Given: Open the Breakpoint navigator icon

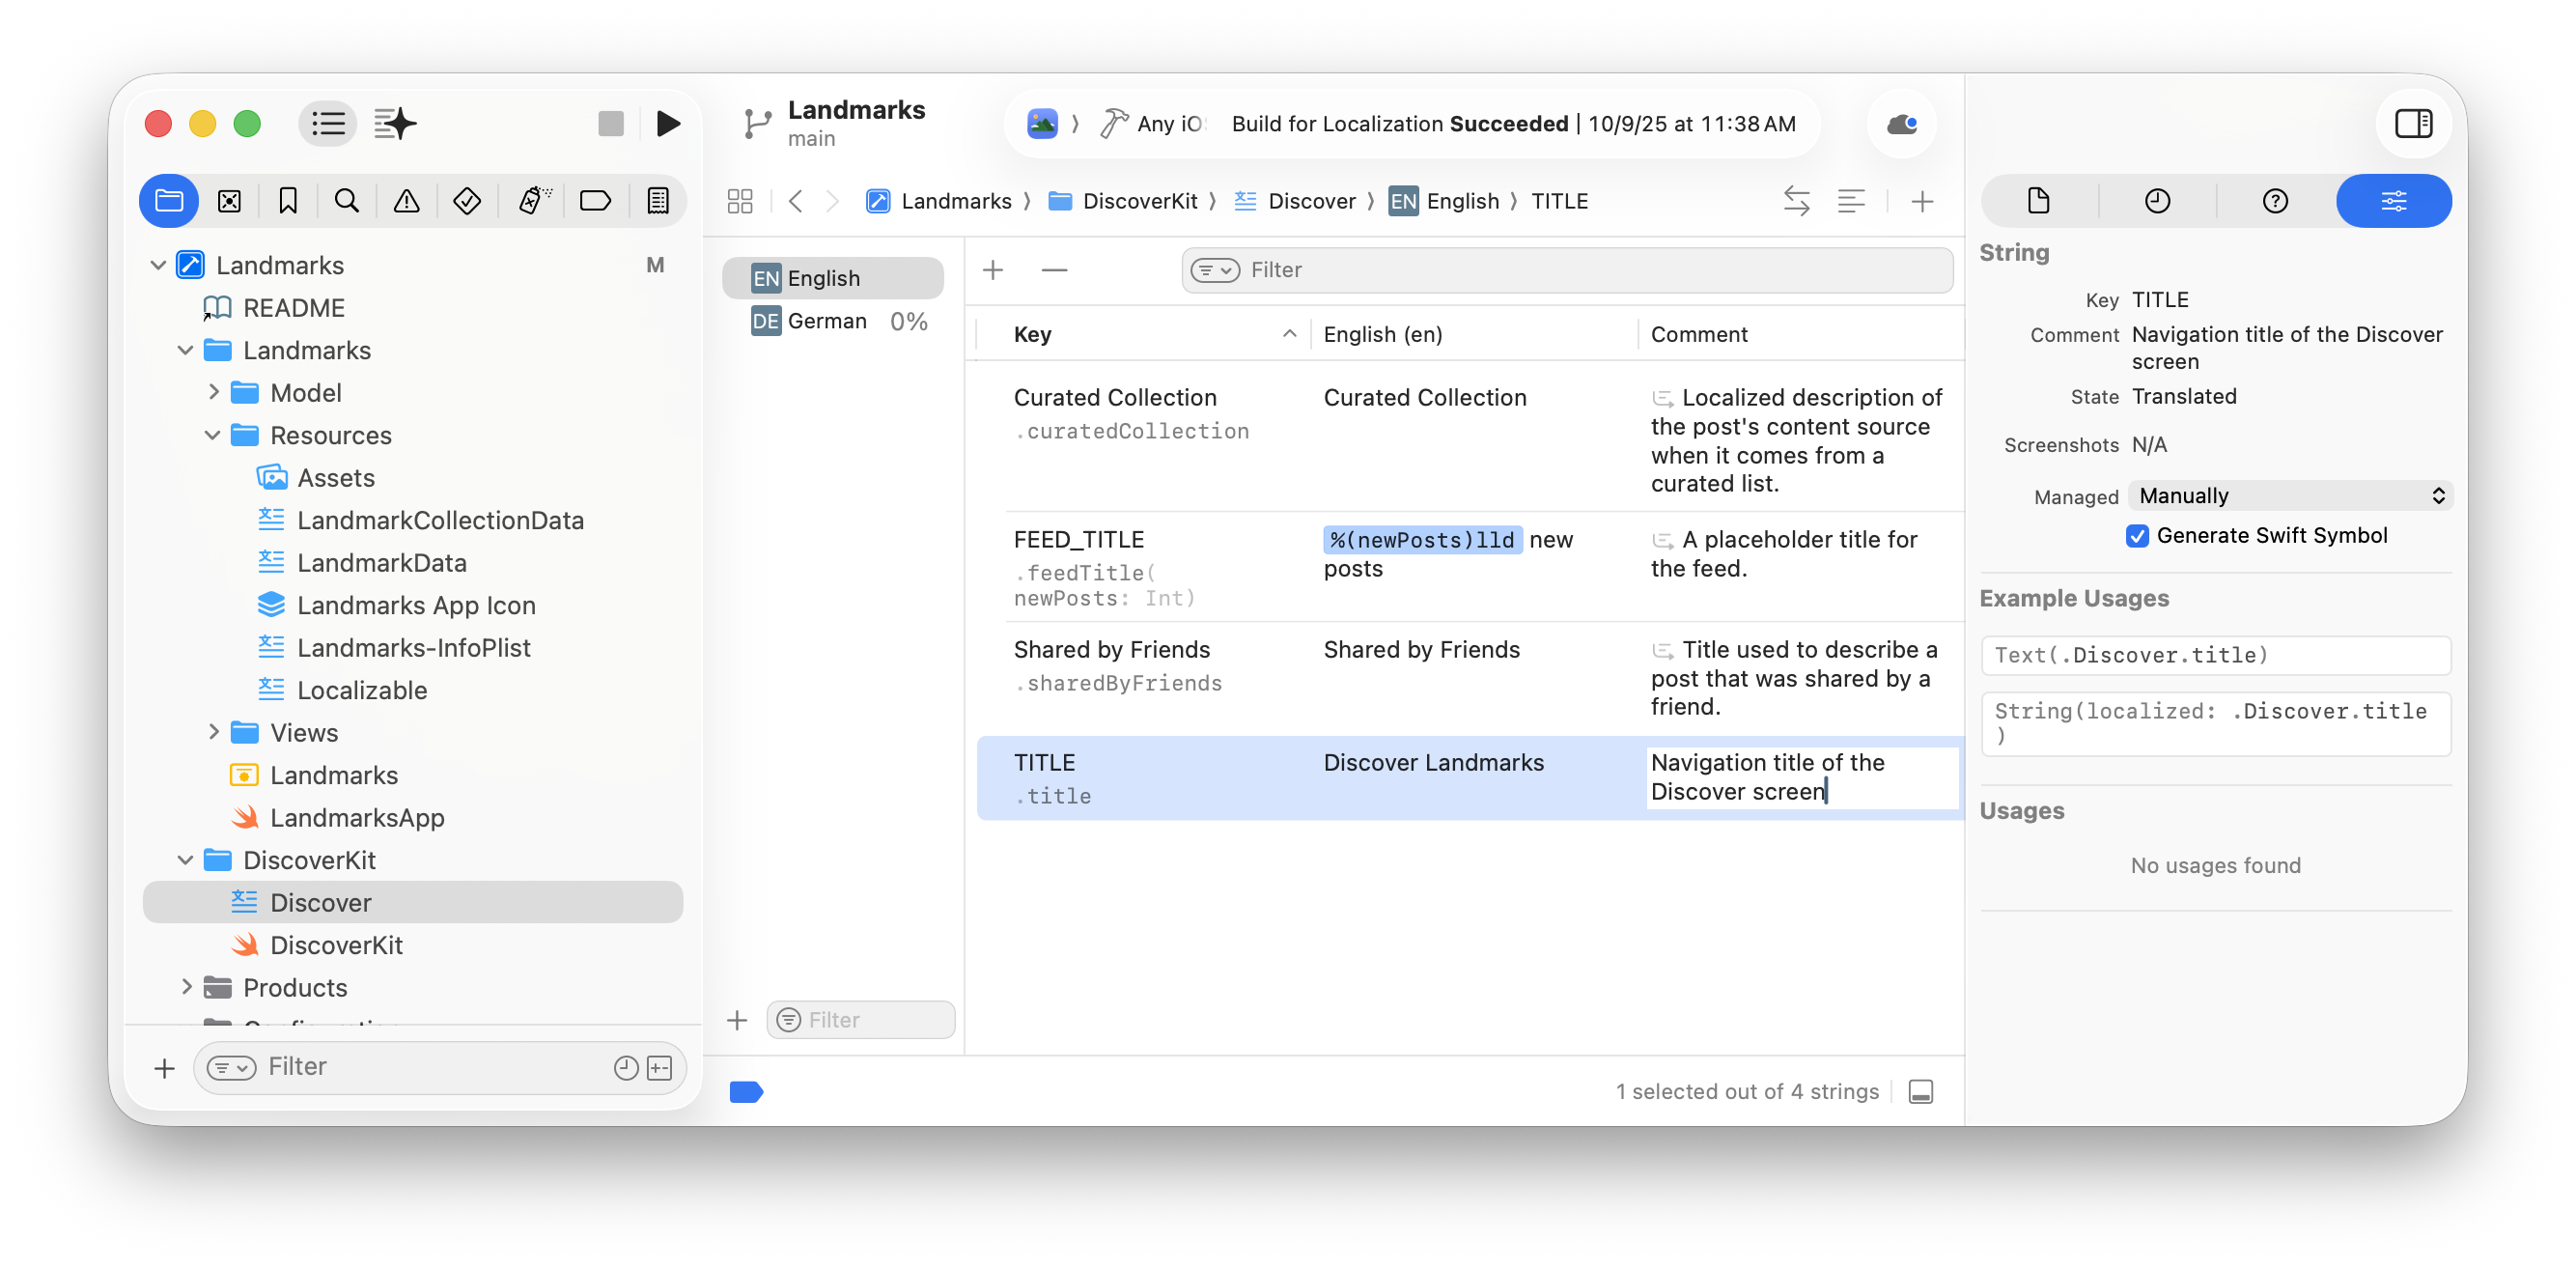Looking at the screenshot, I should [595, 201].
